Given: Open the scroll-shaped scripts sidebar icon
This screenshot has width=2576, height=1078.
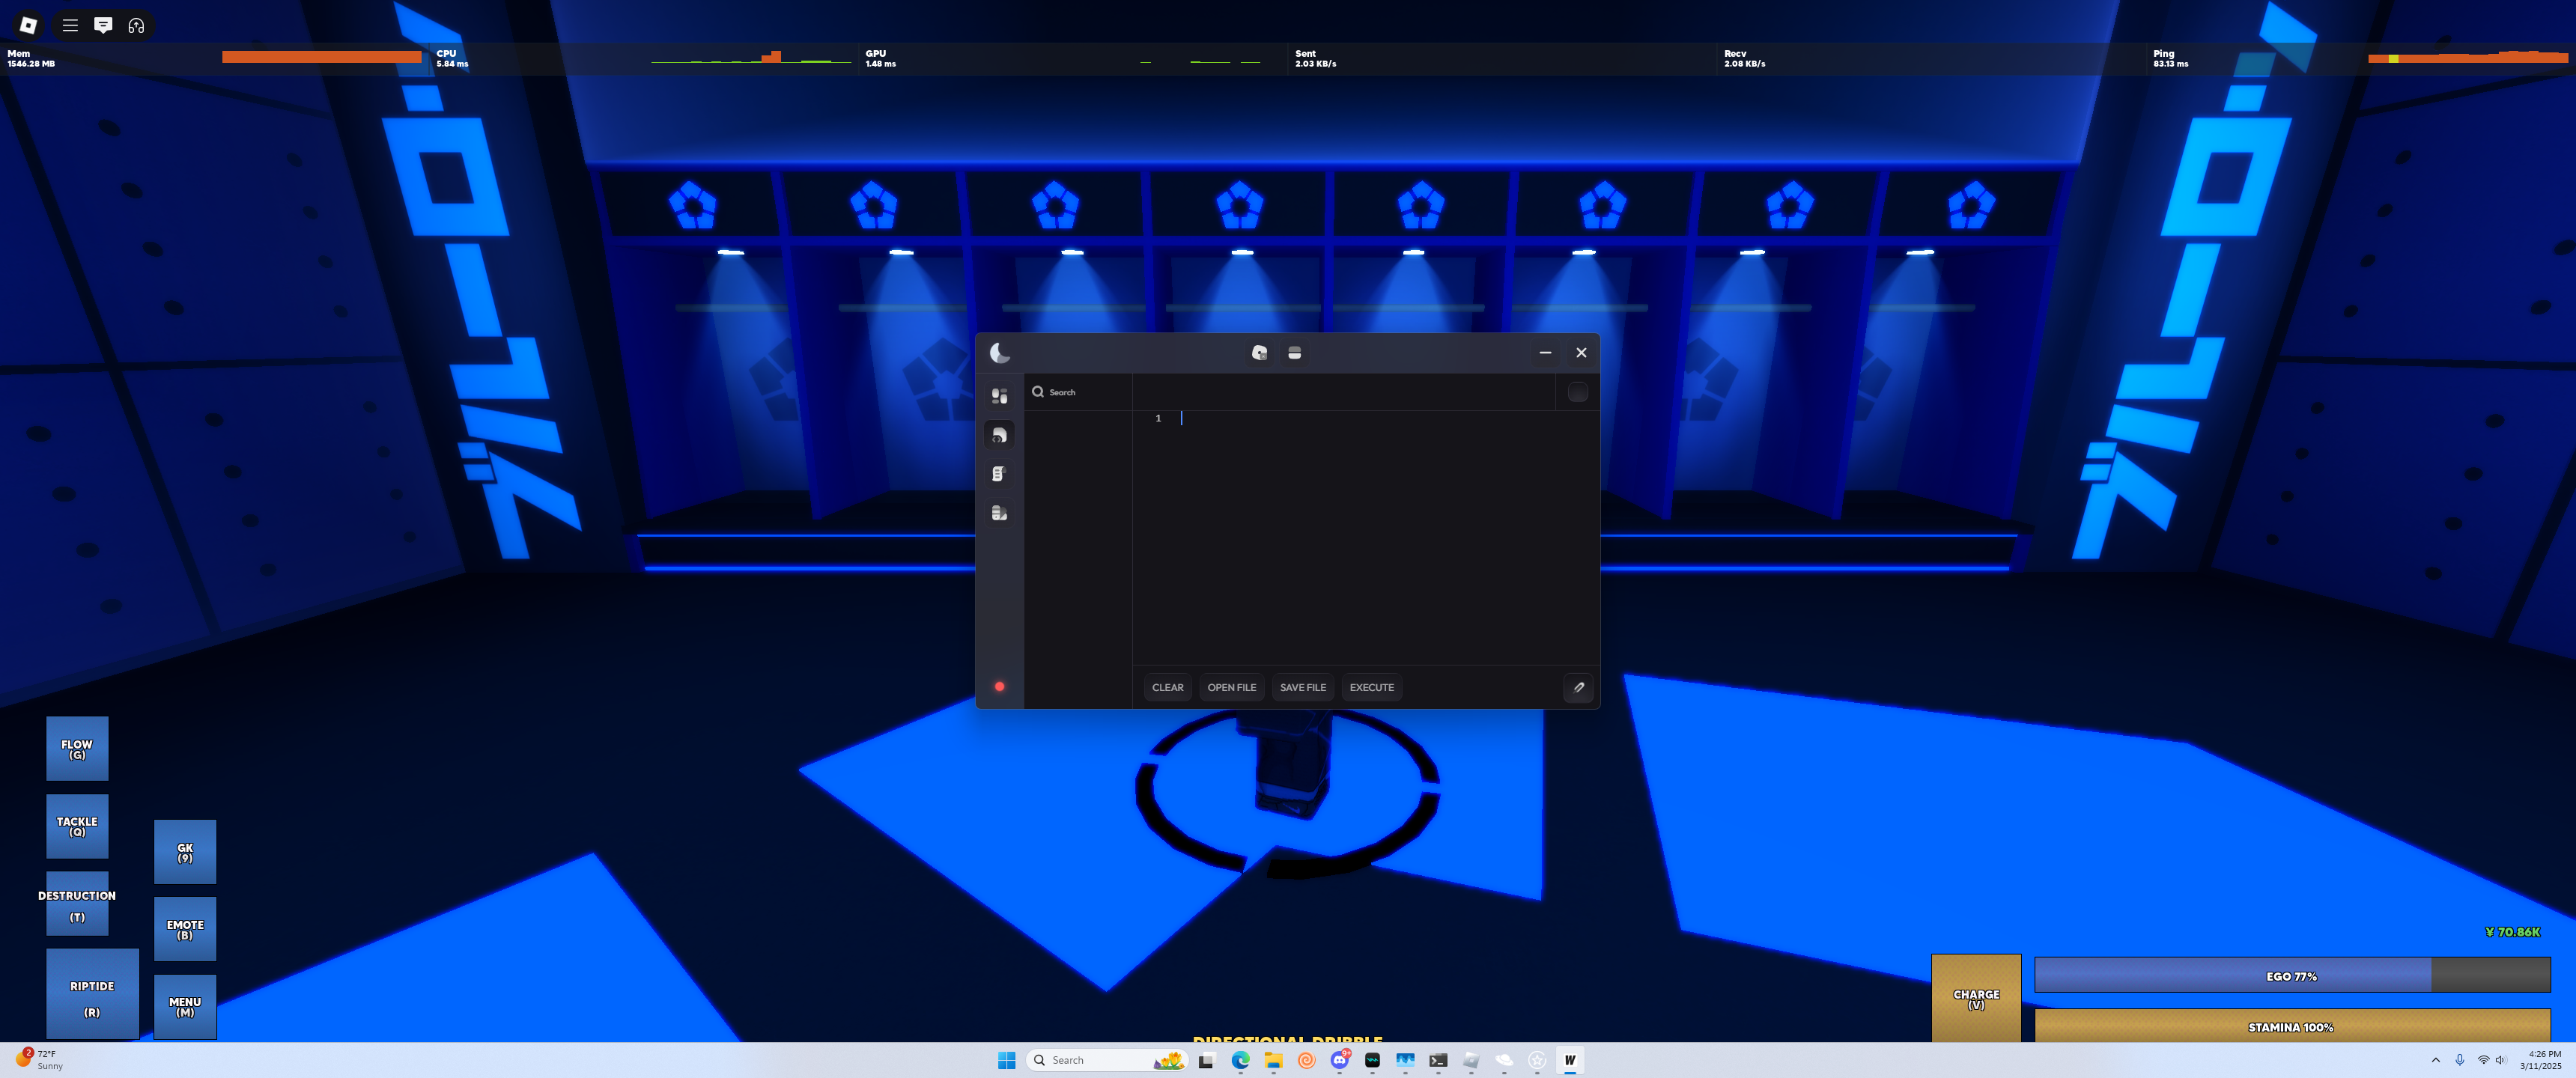Looking at the screenshot, I should [x=999, y=473].
